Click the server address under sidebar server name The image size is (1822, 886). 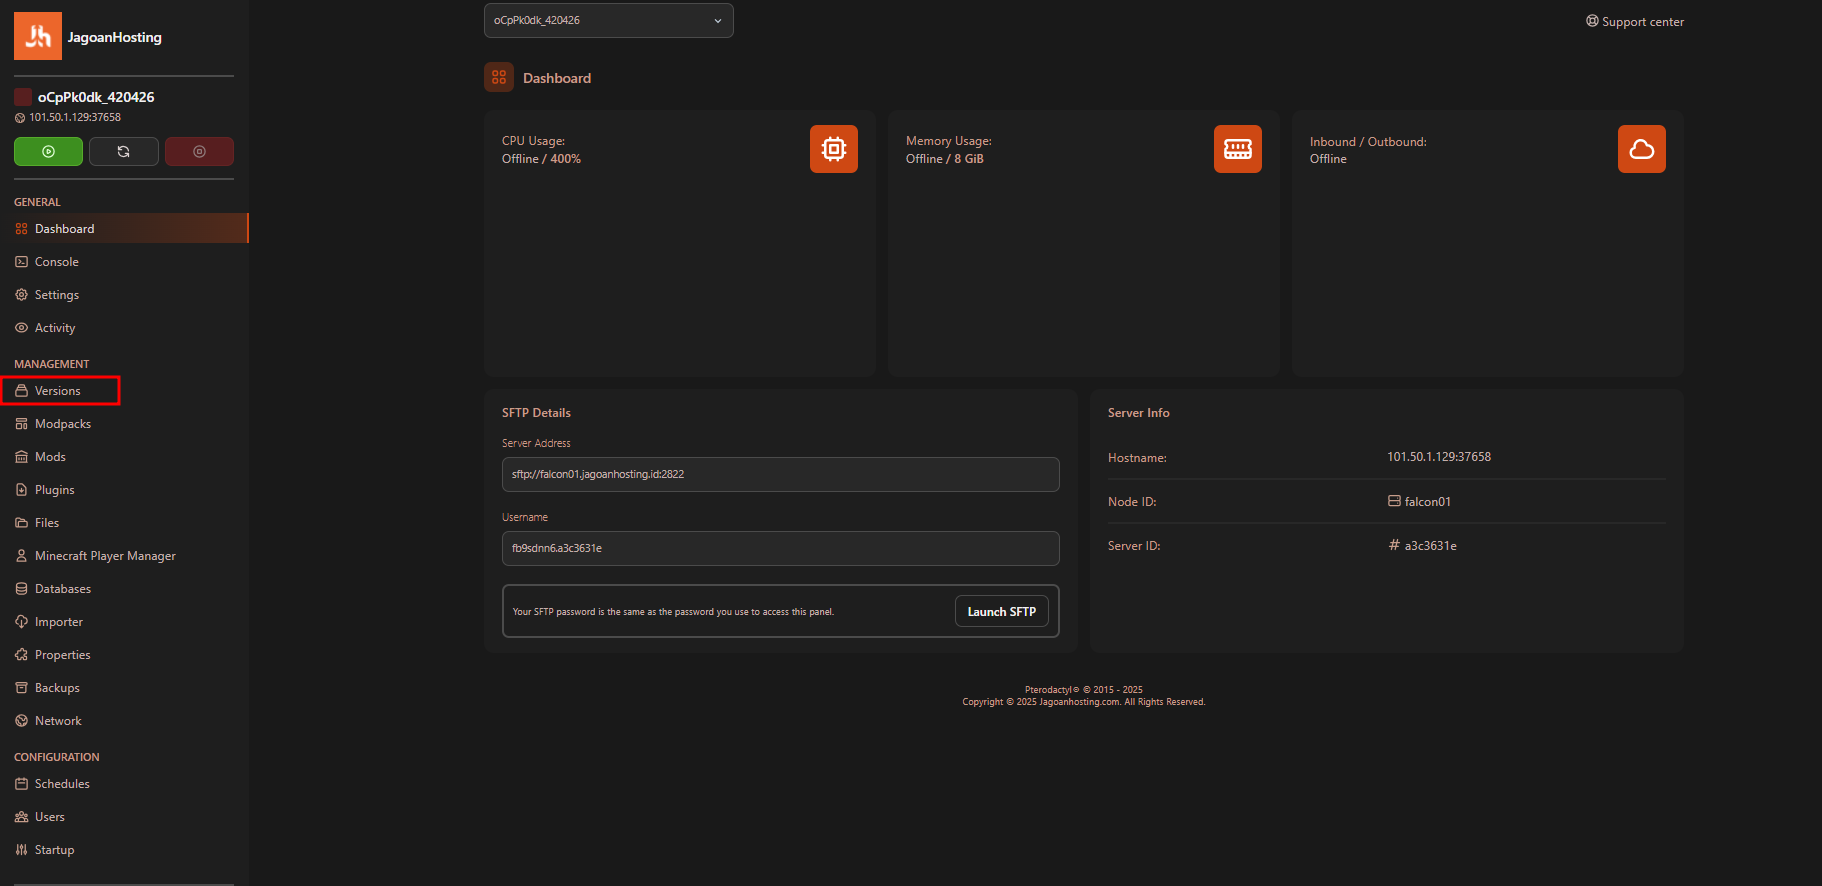(75, 117)
